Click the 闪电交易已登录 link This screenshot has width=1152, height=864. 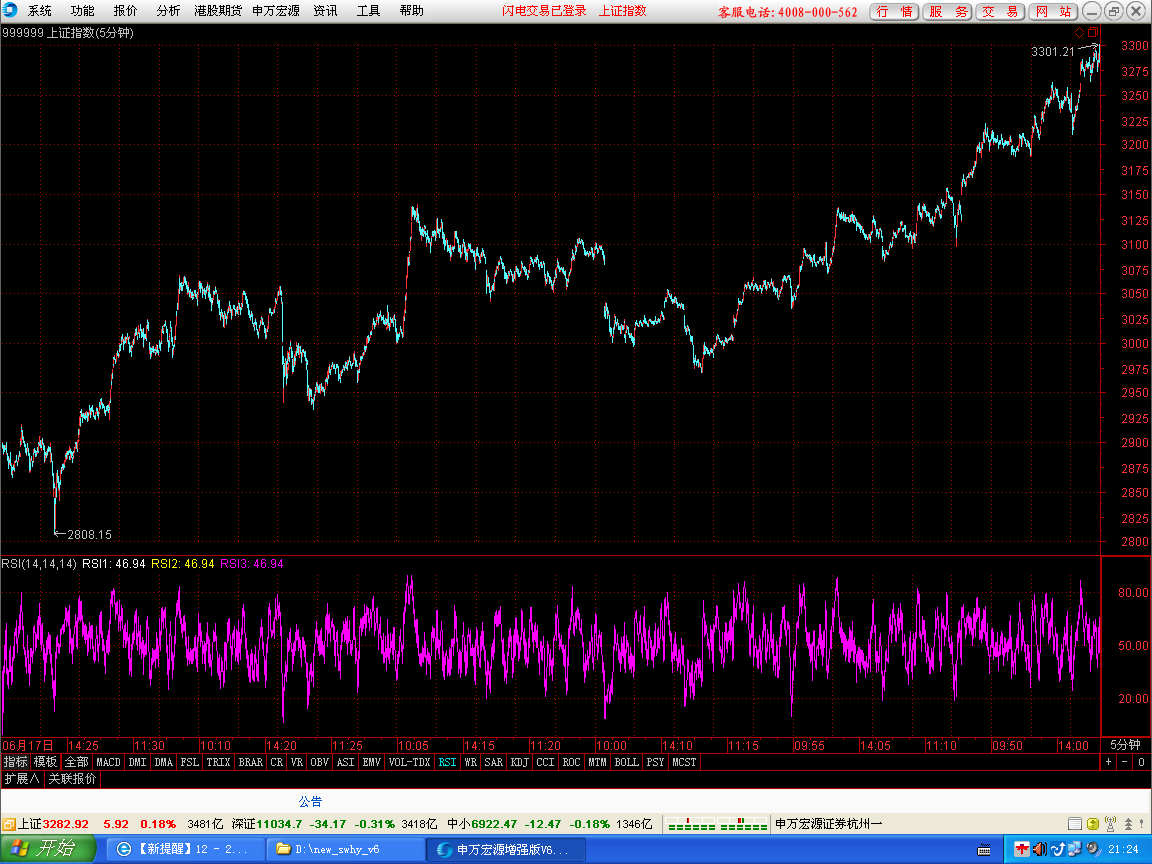pyautogui.click(x=544, y=10)
